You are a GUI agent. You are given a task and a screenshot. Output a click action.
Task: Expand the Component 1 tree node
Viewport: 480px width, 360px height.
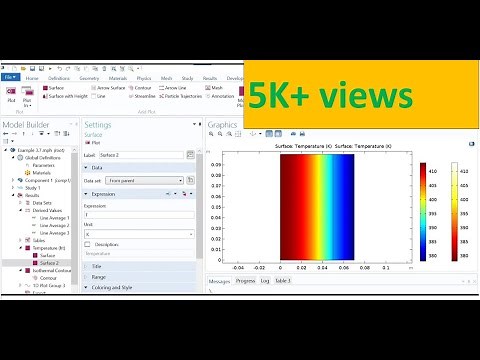[x=13, y=180]
